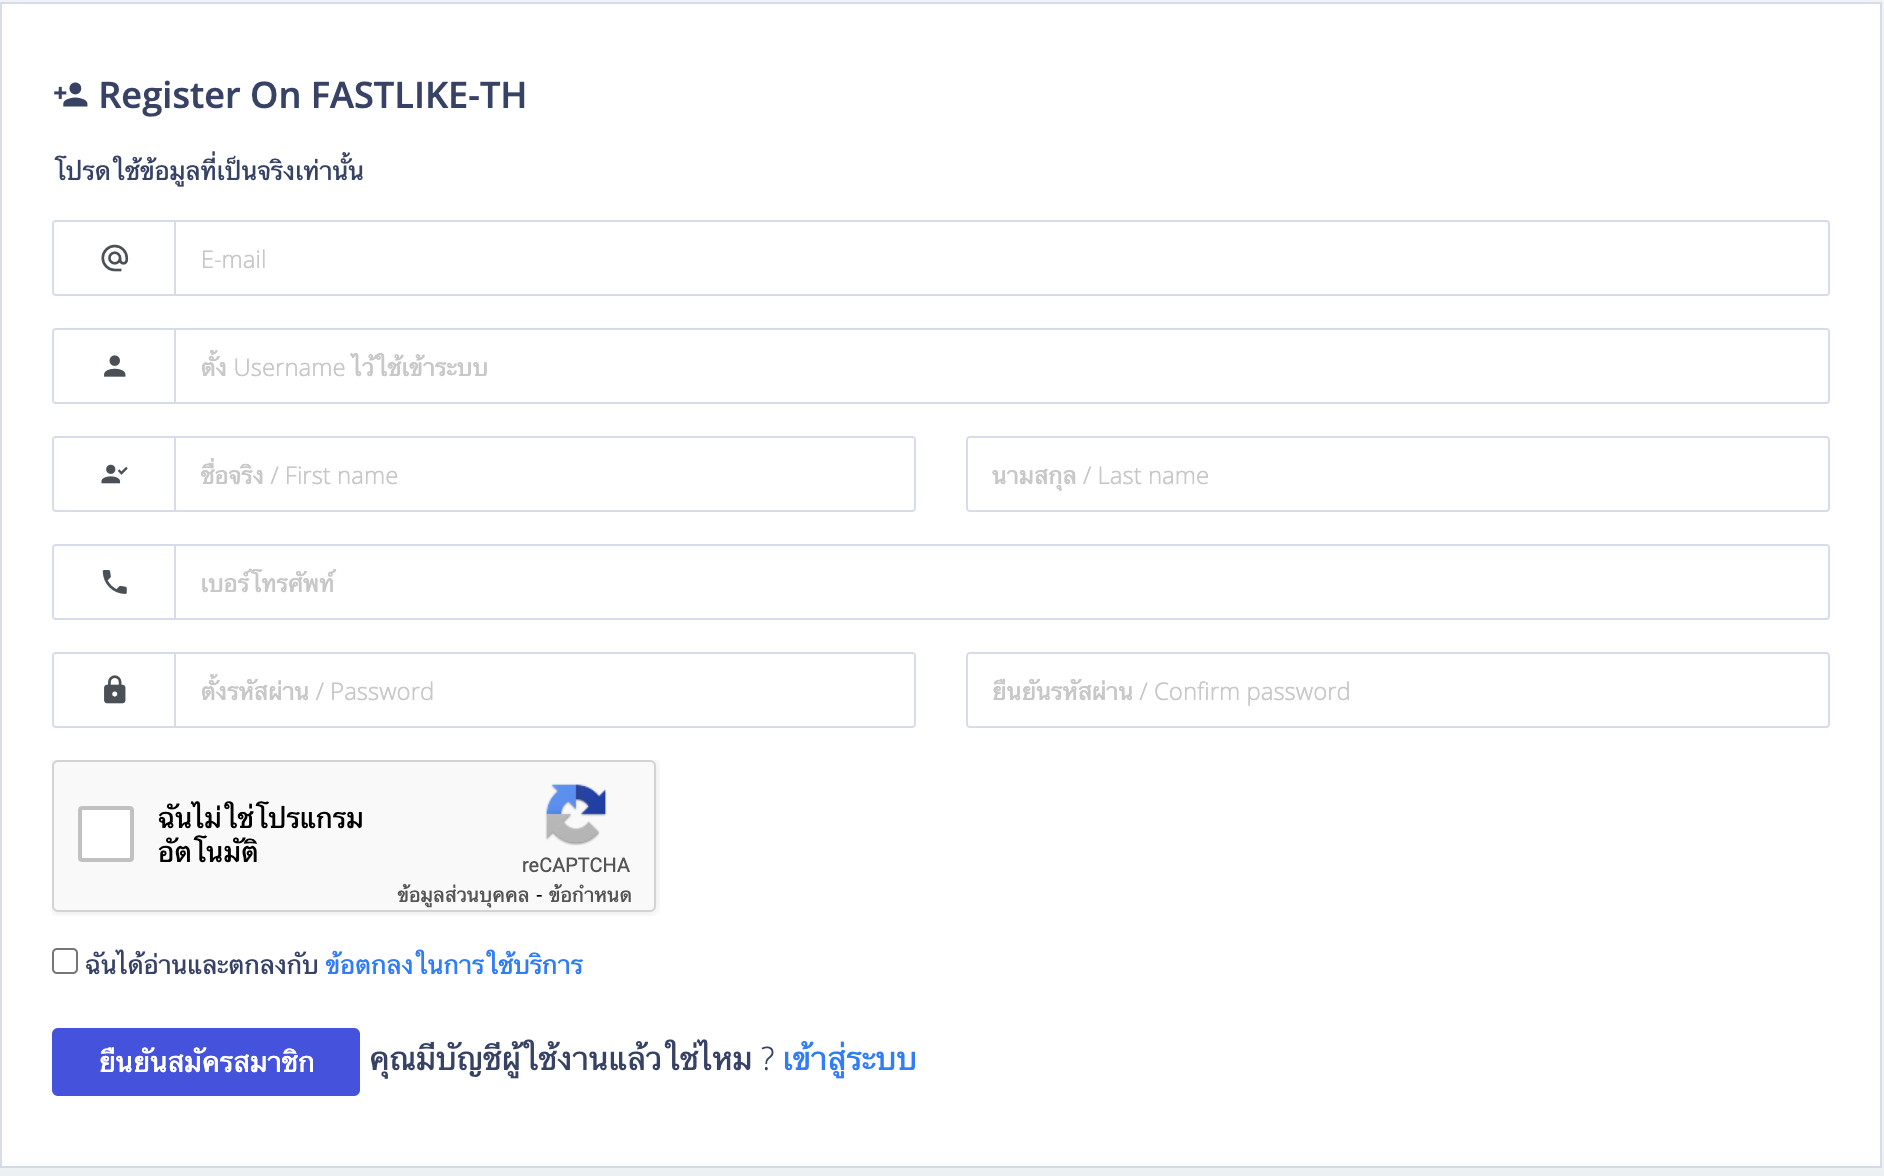Focus the Last name input field
Image resolution: width=1884 pixels, height=1176 pixels.
point(1398,474)
